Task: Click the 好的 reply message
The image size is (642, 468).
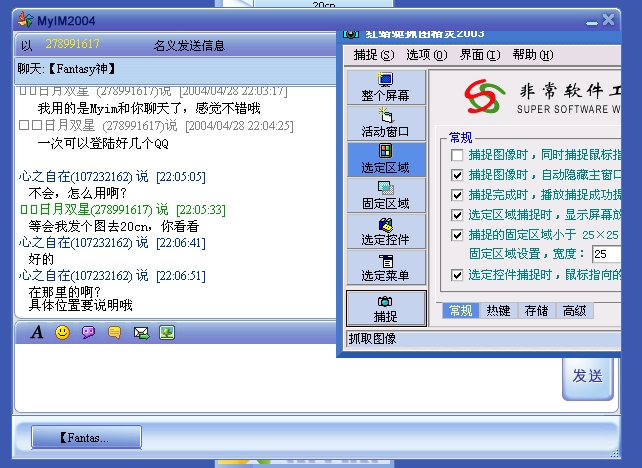Action: point(41,259)
